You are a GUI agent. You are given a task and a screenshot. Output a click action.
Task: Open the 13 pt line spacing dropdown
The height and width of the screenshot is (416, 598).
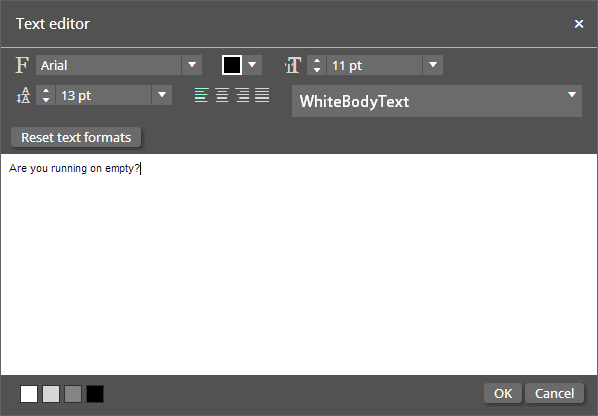click(x=162, y=95)
